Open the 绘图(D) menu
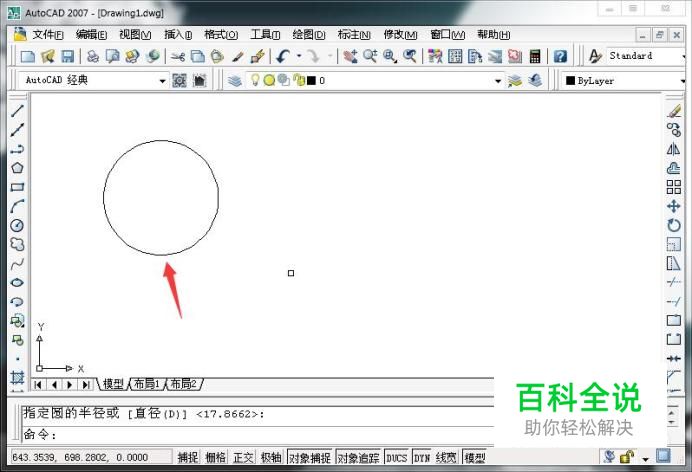 (x=309, y=34)
